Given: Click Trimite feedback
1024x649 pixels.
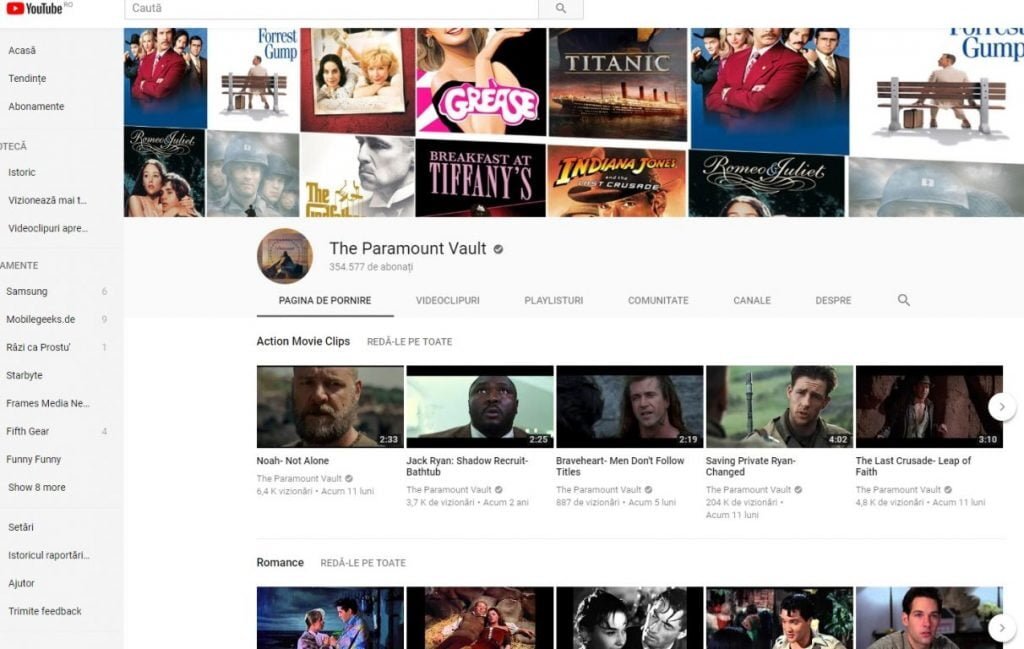Looking at the screenshot, I should pos(45,612).
